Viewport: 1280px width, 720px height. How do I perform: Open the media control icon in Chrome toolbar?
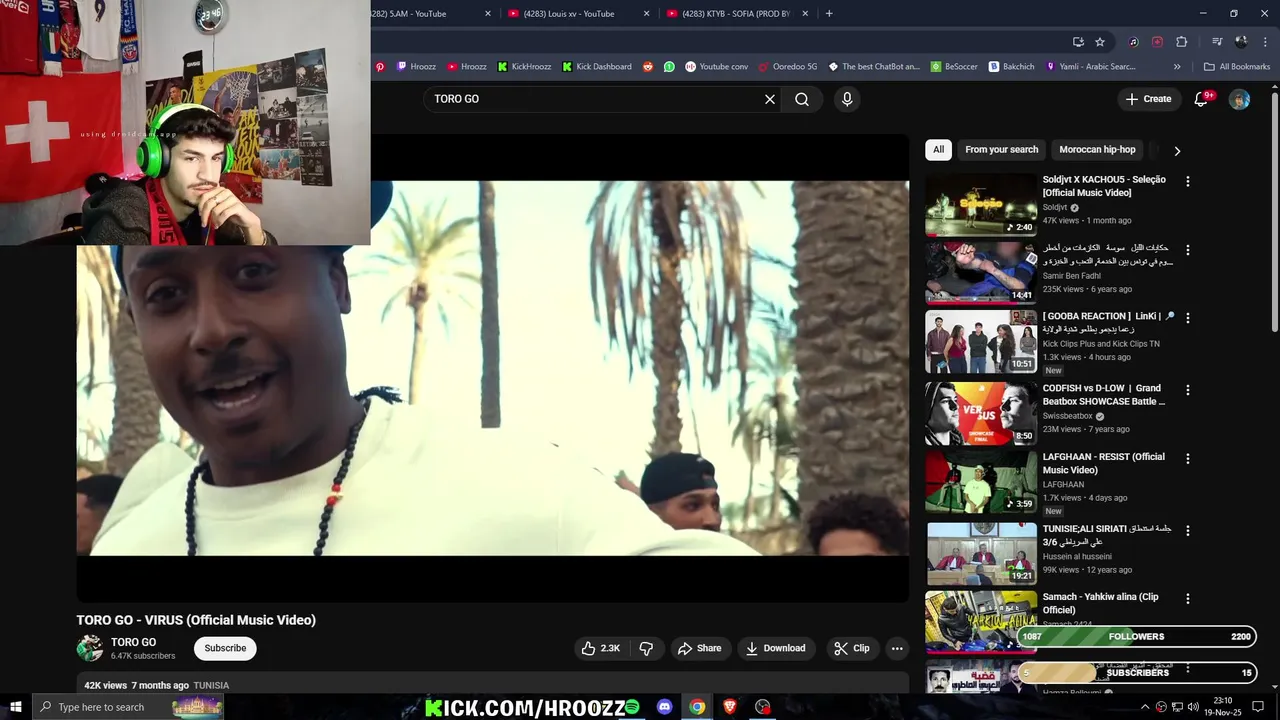[1216, 42]
